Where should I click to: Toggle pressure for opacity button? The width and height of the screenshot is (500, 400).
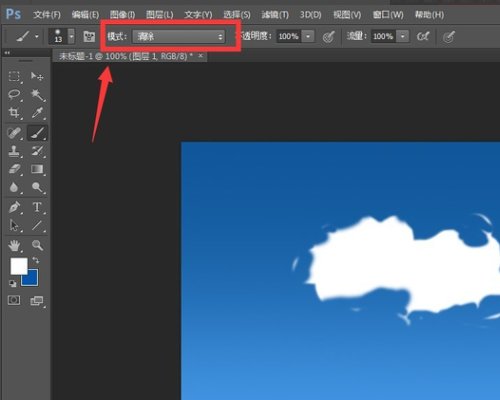click(x=329, y=37)
